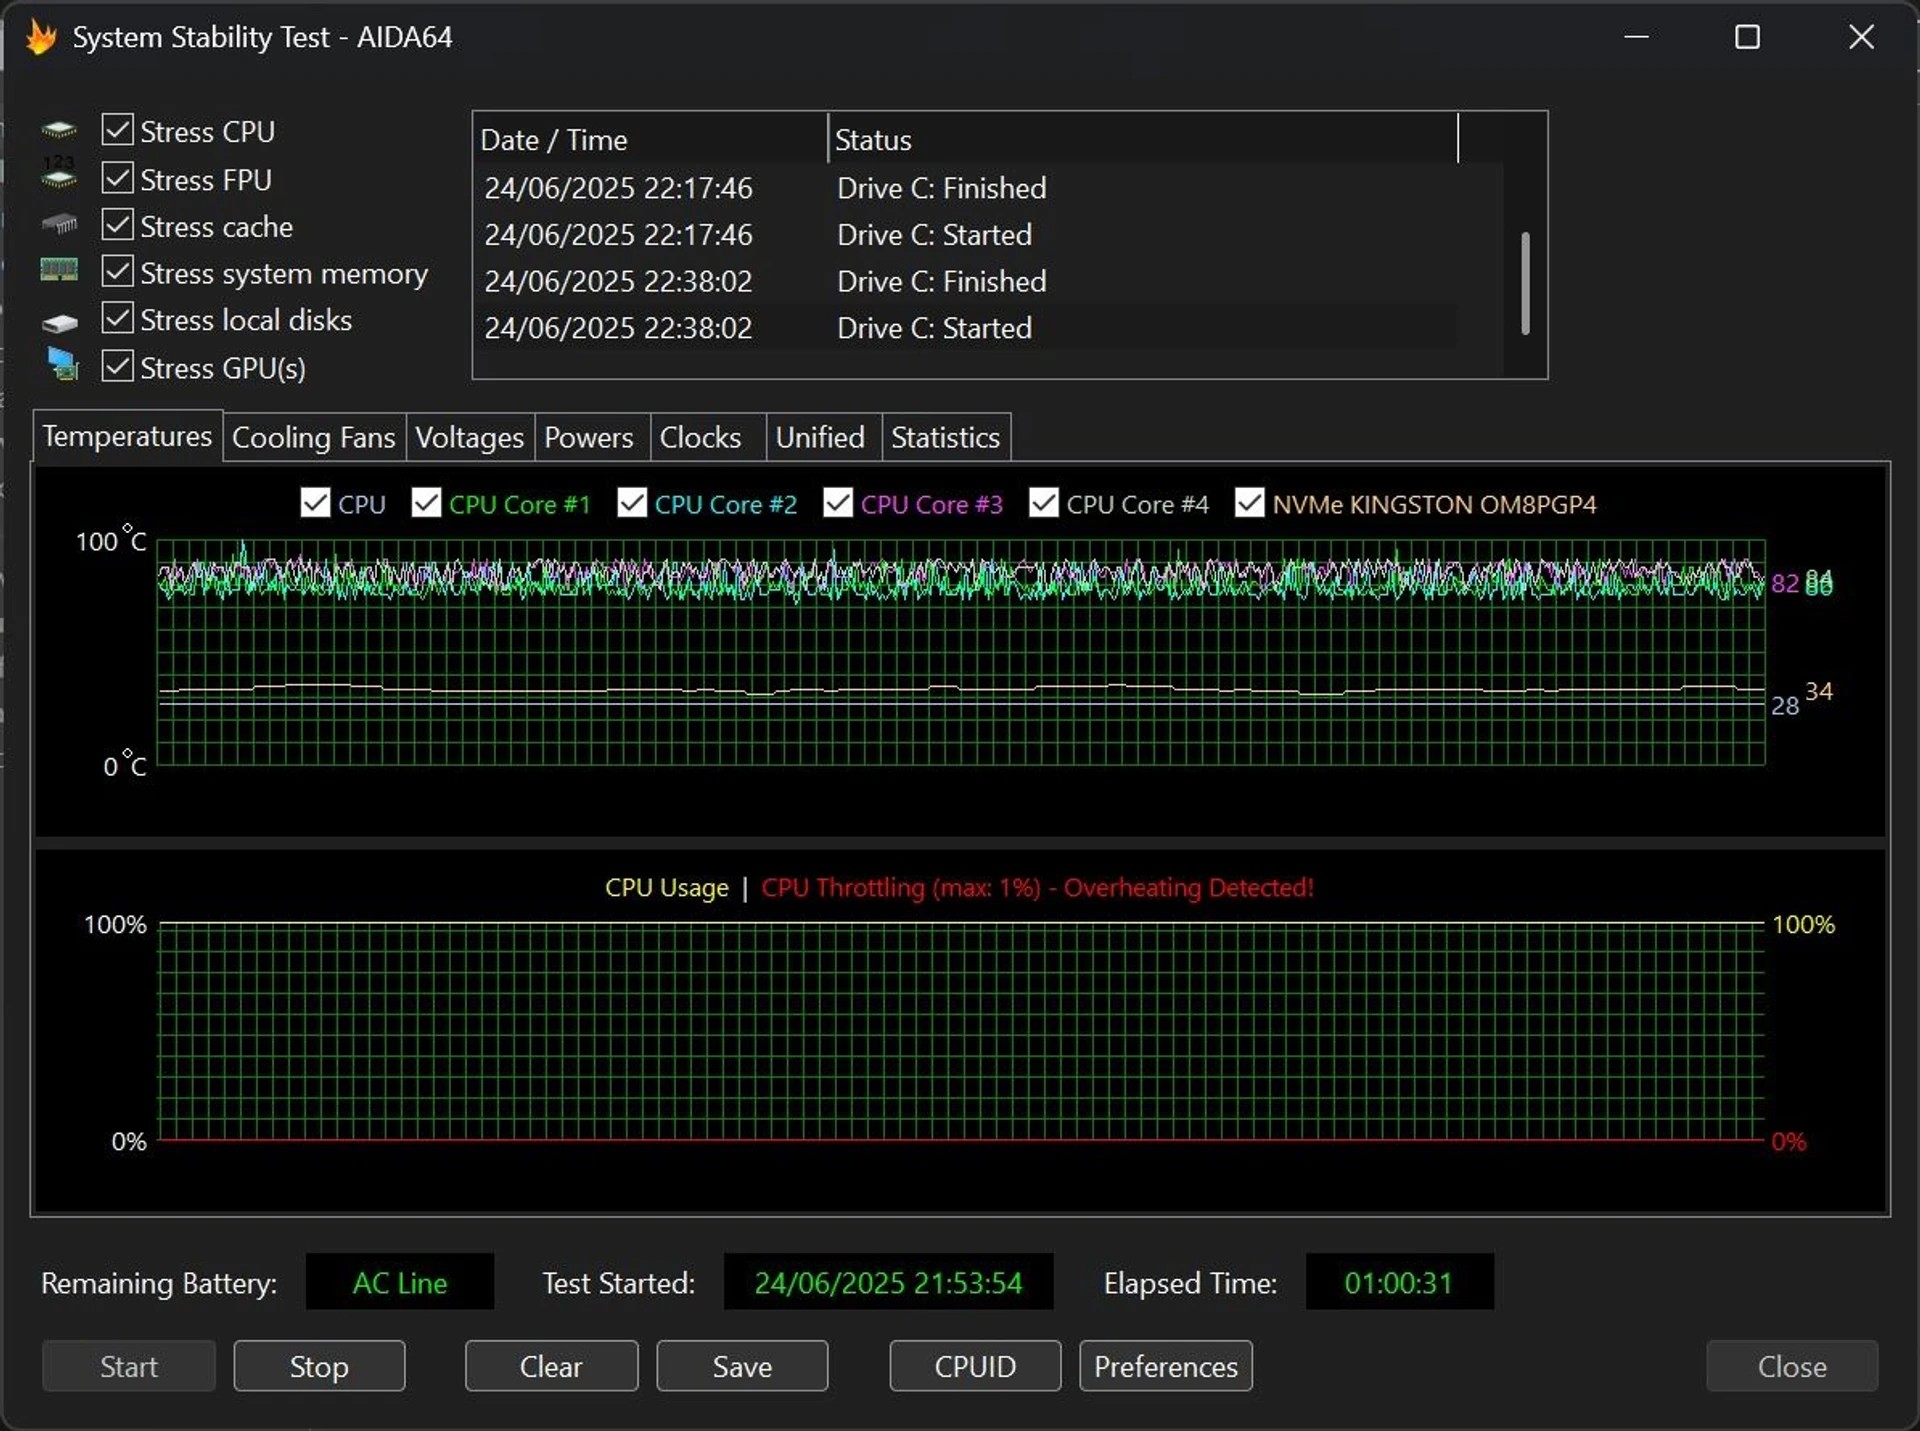Image resolution: width=1920 pixels, height=1431 pixels.
Task: Disable Stress local disks option
Action: coord(118,318)
